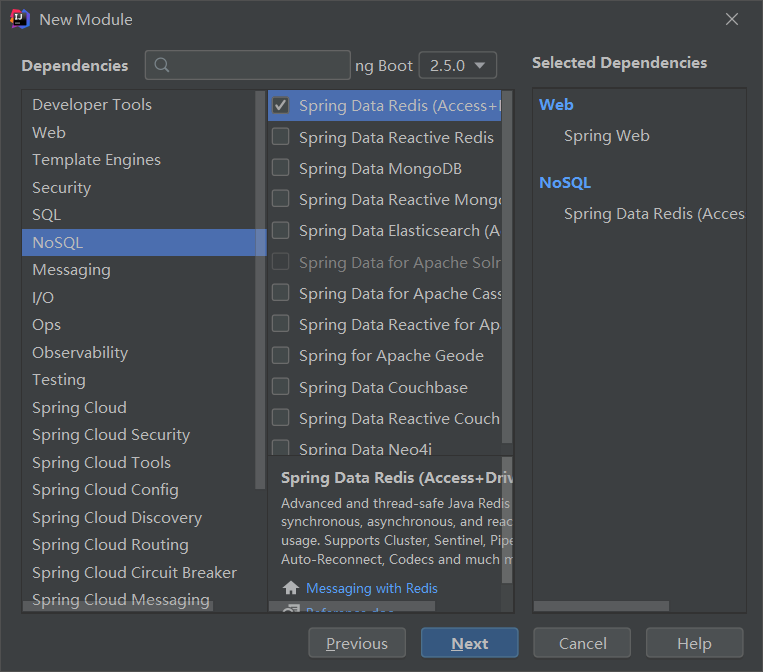The height and width of the screenshot is (672, 763).
Task: Check Spring Data Elasticsearch option
Action: (x=281, y=230)
